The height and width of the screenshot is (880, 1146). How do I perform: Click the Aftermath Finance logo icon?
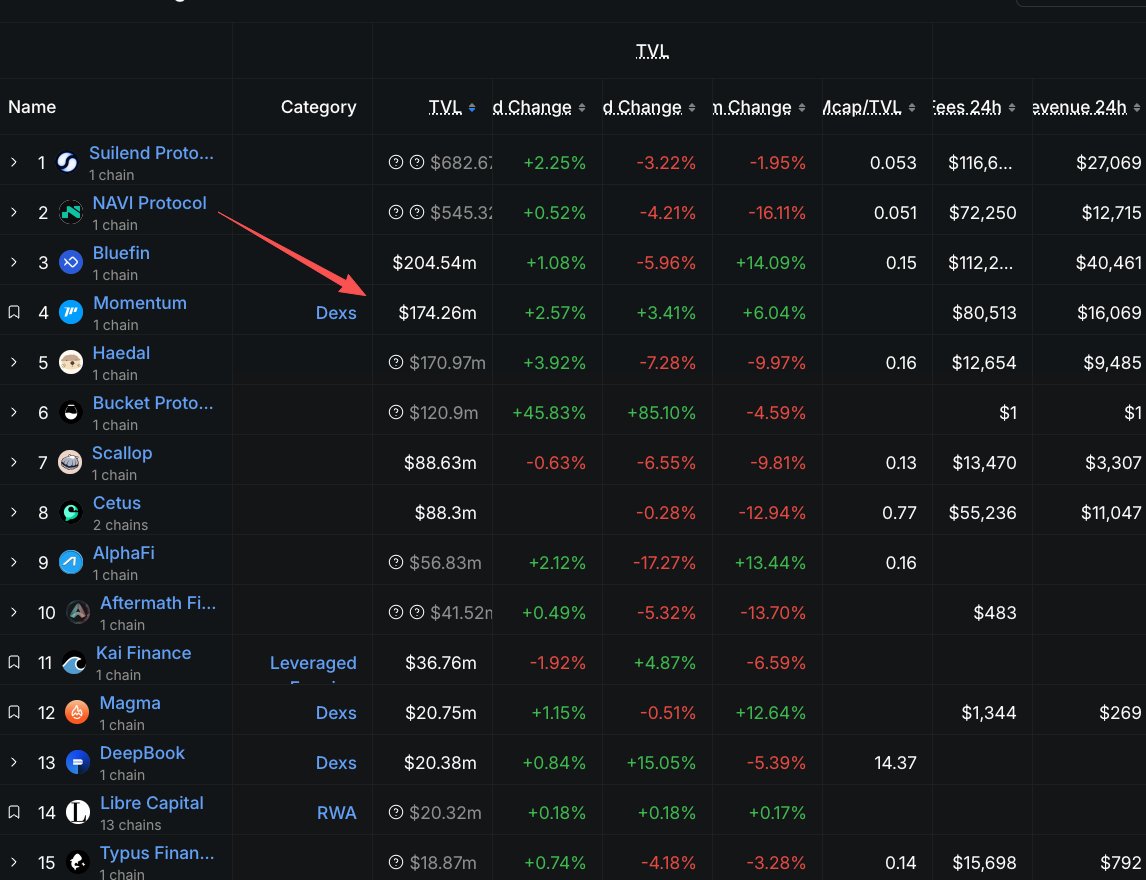(x=78, y=612)
